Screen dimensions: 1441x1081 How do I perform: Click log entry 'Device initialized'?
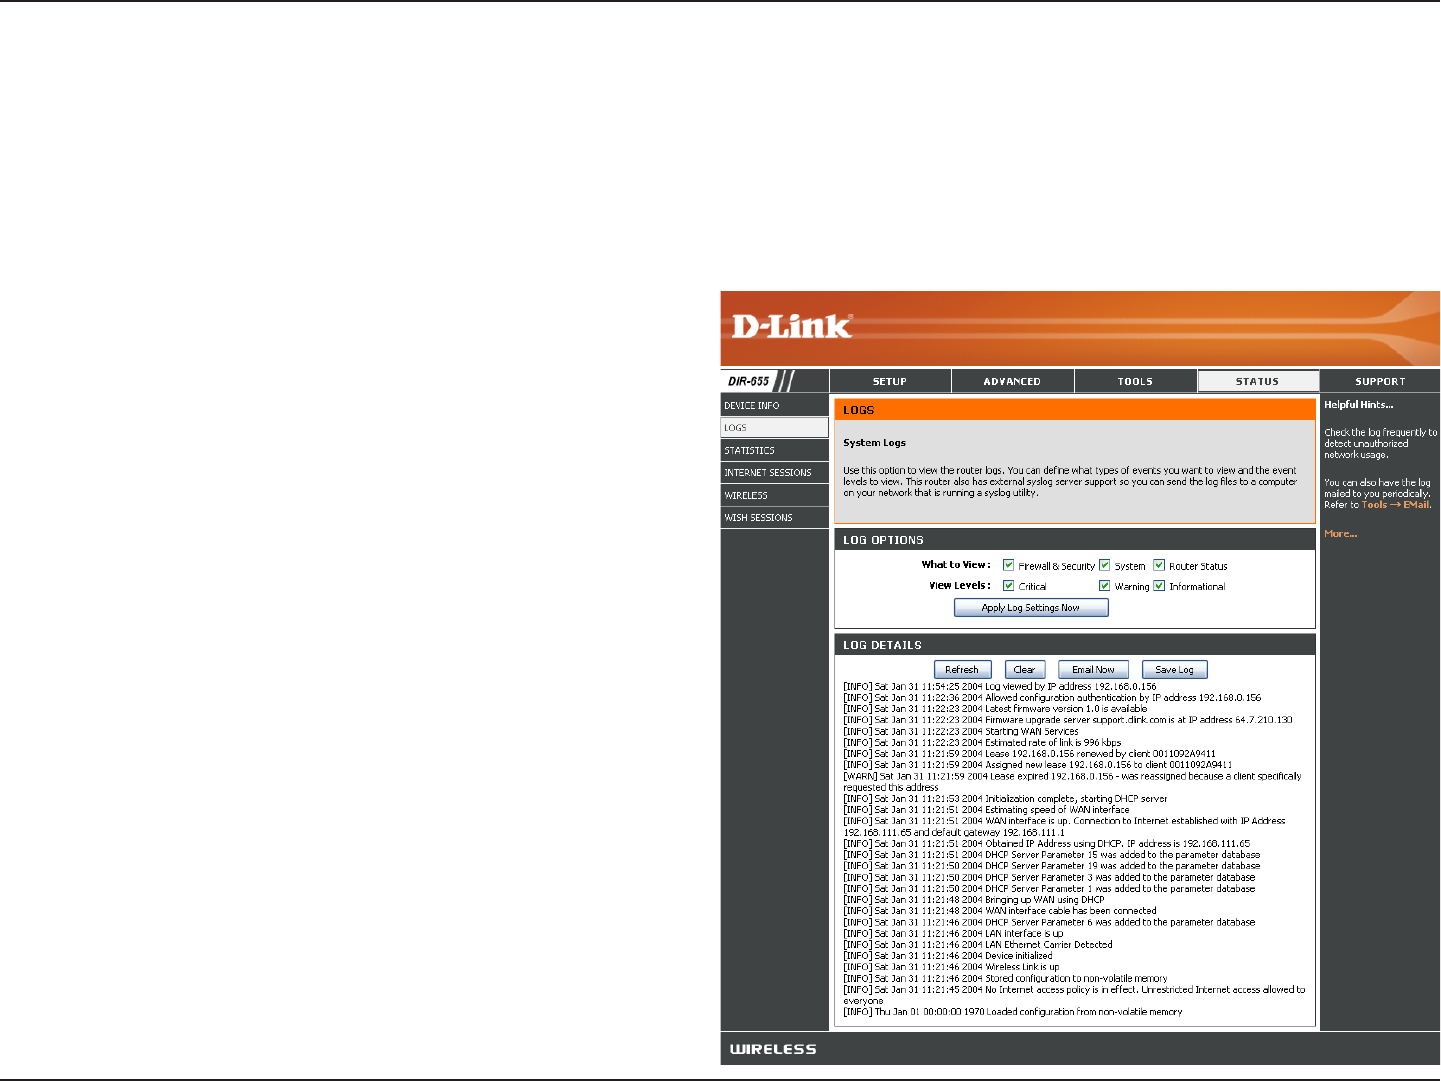coord(948,956)
